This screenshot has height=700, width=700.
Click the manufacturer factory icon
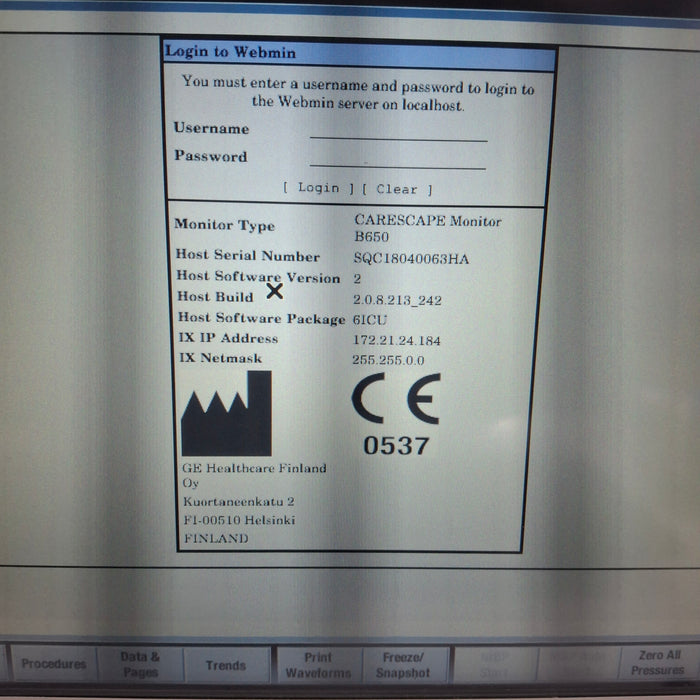(x=226, y=413)
